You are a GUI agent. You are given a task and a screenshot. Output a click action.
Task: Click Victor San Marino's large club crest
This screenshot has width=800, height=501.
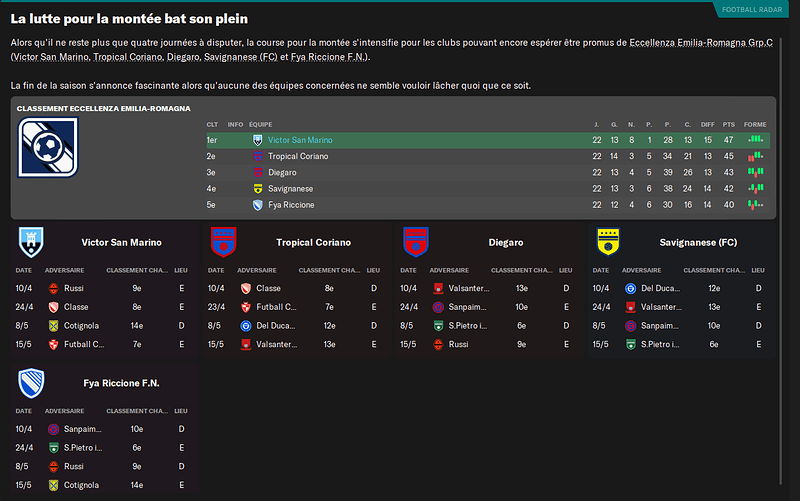point(31,242)
